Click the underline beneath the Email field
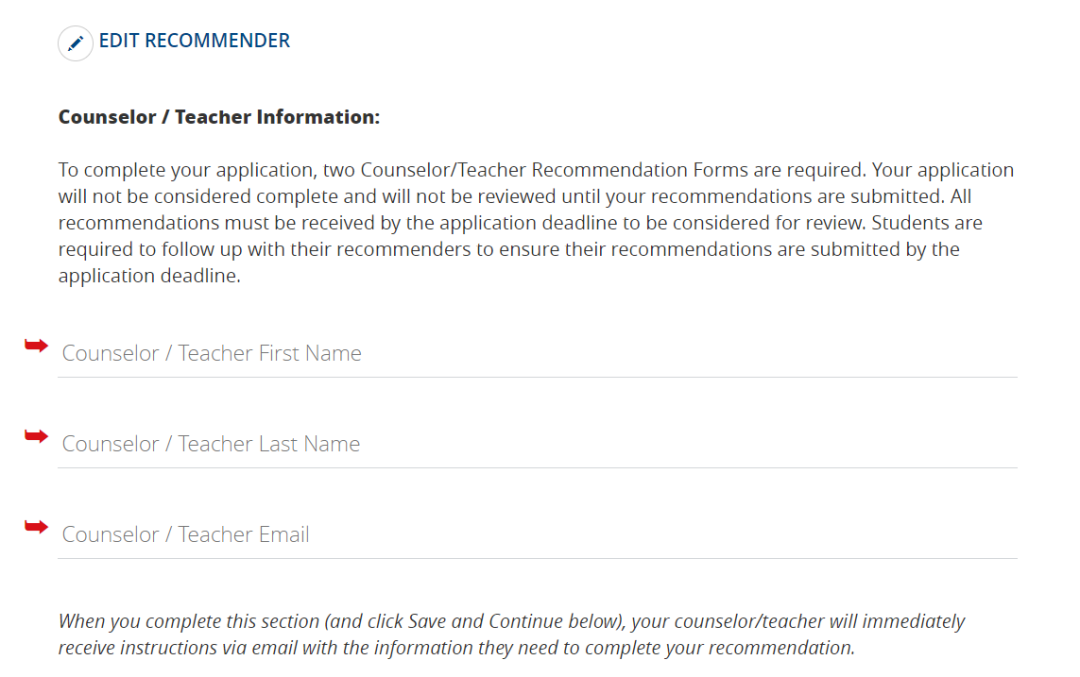 coord(536,558)
